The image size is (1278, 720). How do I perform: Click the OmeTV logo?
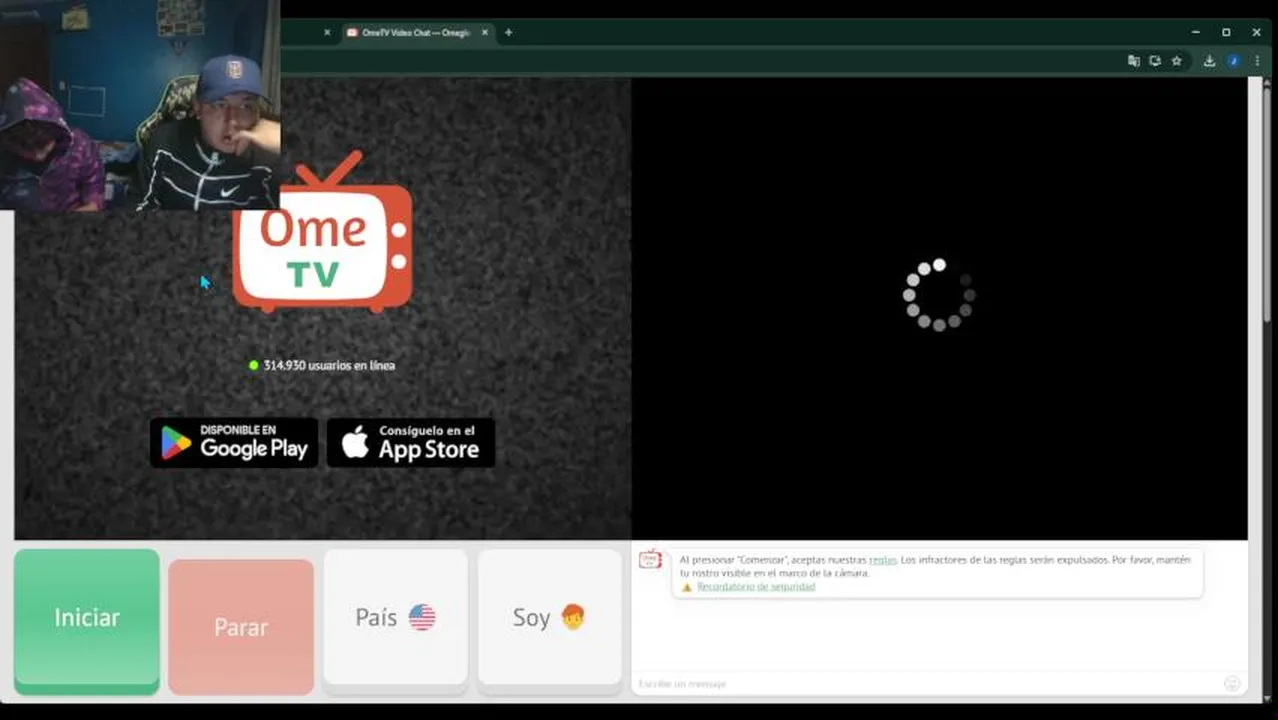322,232
